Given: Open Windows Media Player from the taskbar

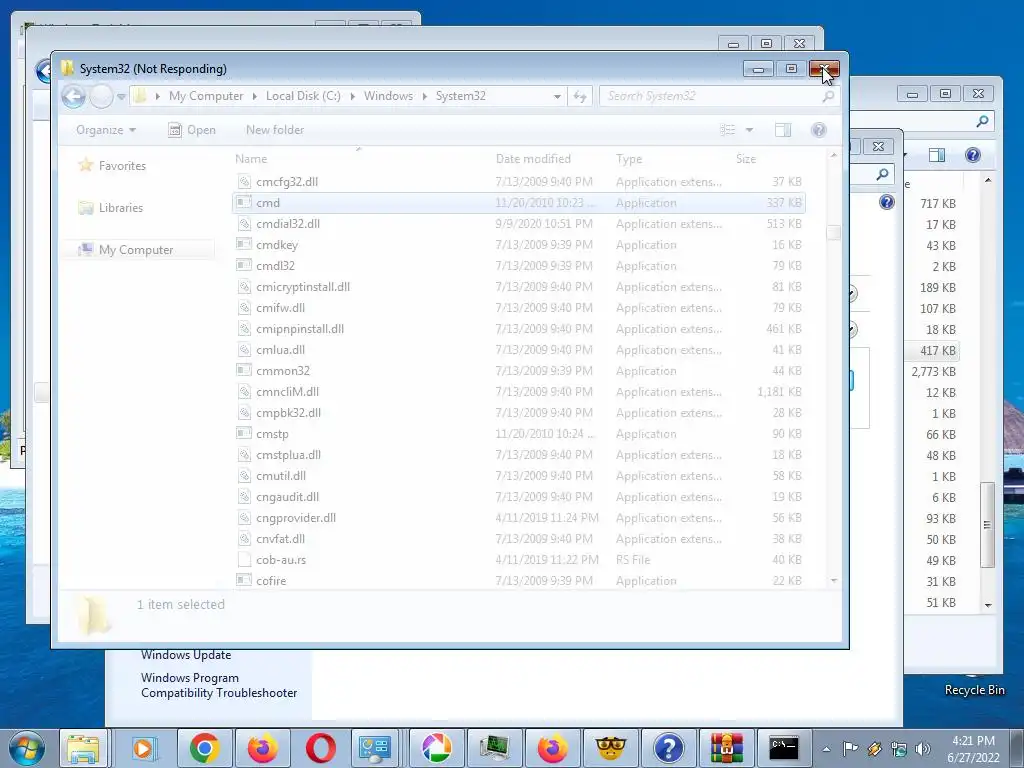Looking at the screenshot, I should pyautogui.click(x=143, y=748).
